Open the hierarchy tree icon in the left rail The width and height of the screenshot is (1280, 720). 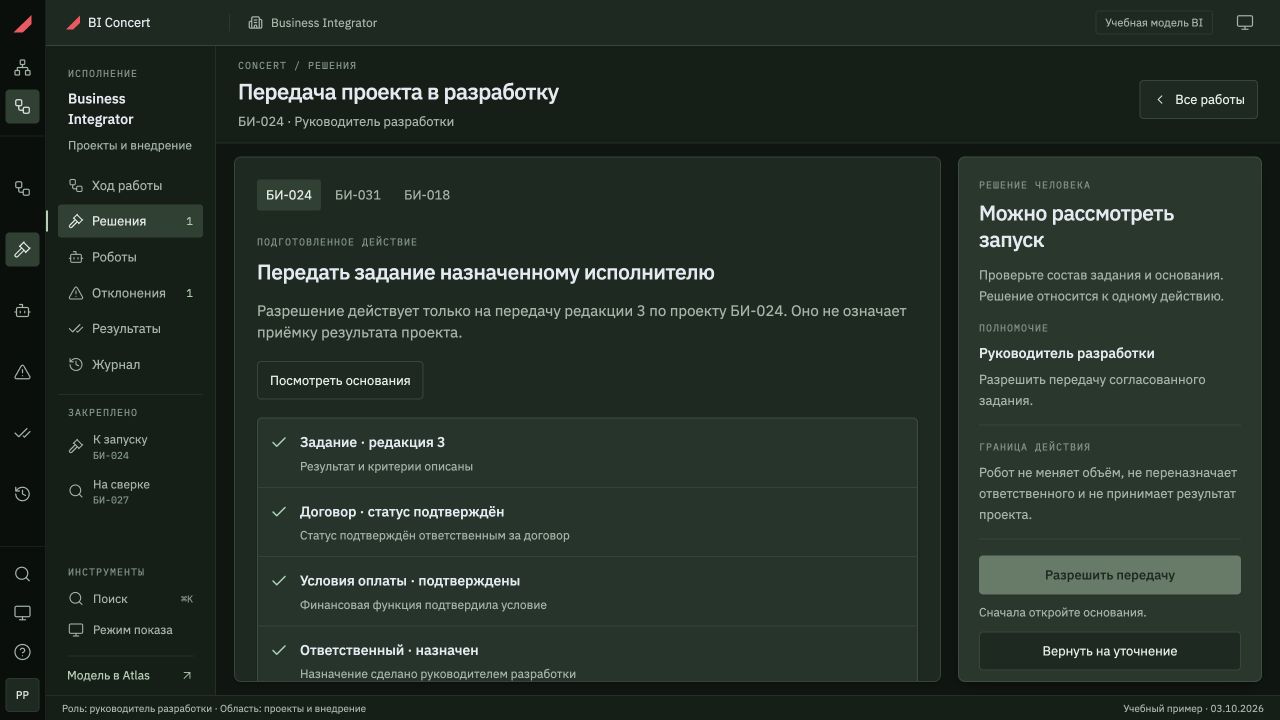(22, 68)
